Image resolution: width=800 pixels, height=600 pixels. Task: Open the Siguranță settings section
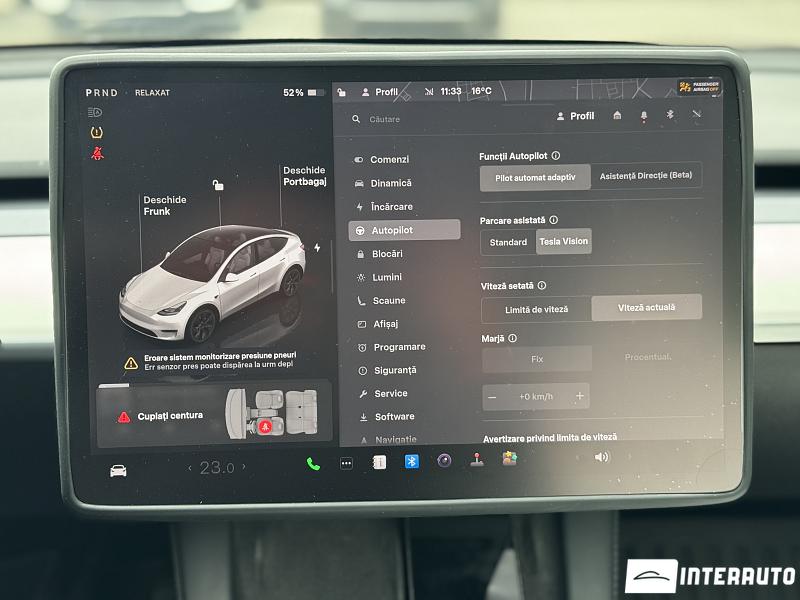(395, 370)
